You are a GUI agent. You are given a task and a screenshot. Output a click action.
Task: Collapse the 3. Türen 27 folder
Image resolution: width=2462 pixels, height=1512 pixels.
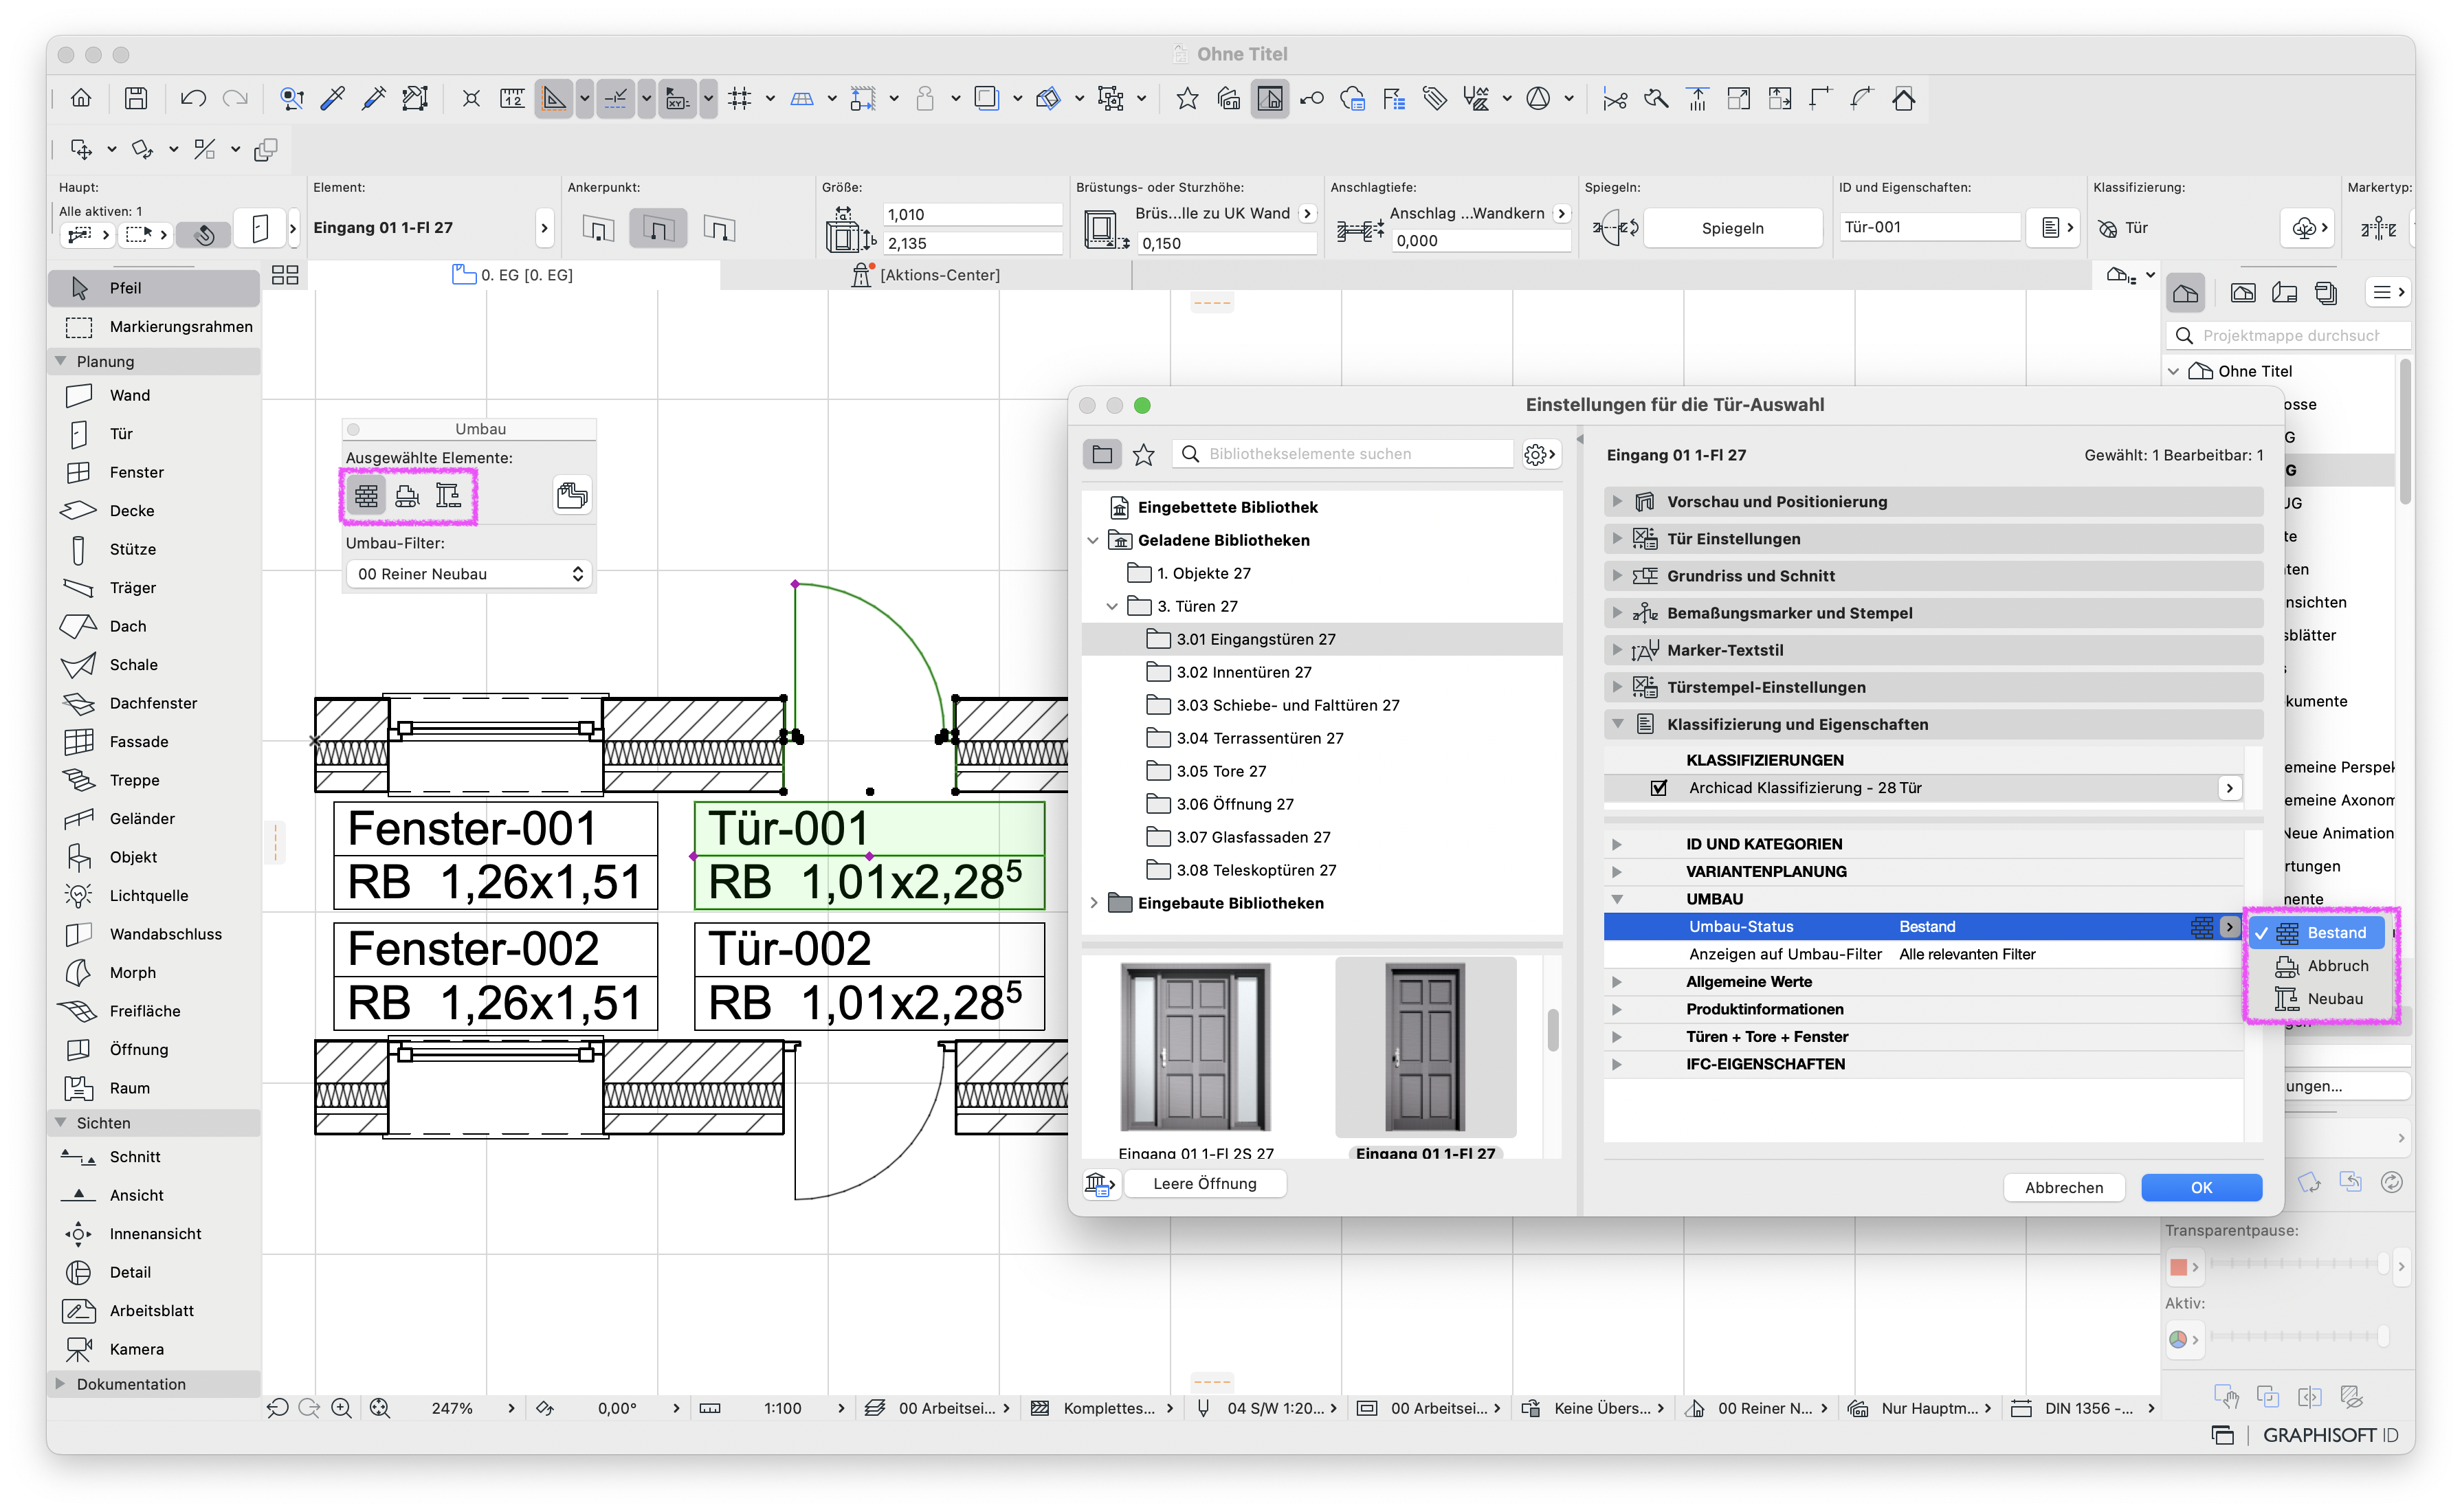(x=1112, y=606)
